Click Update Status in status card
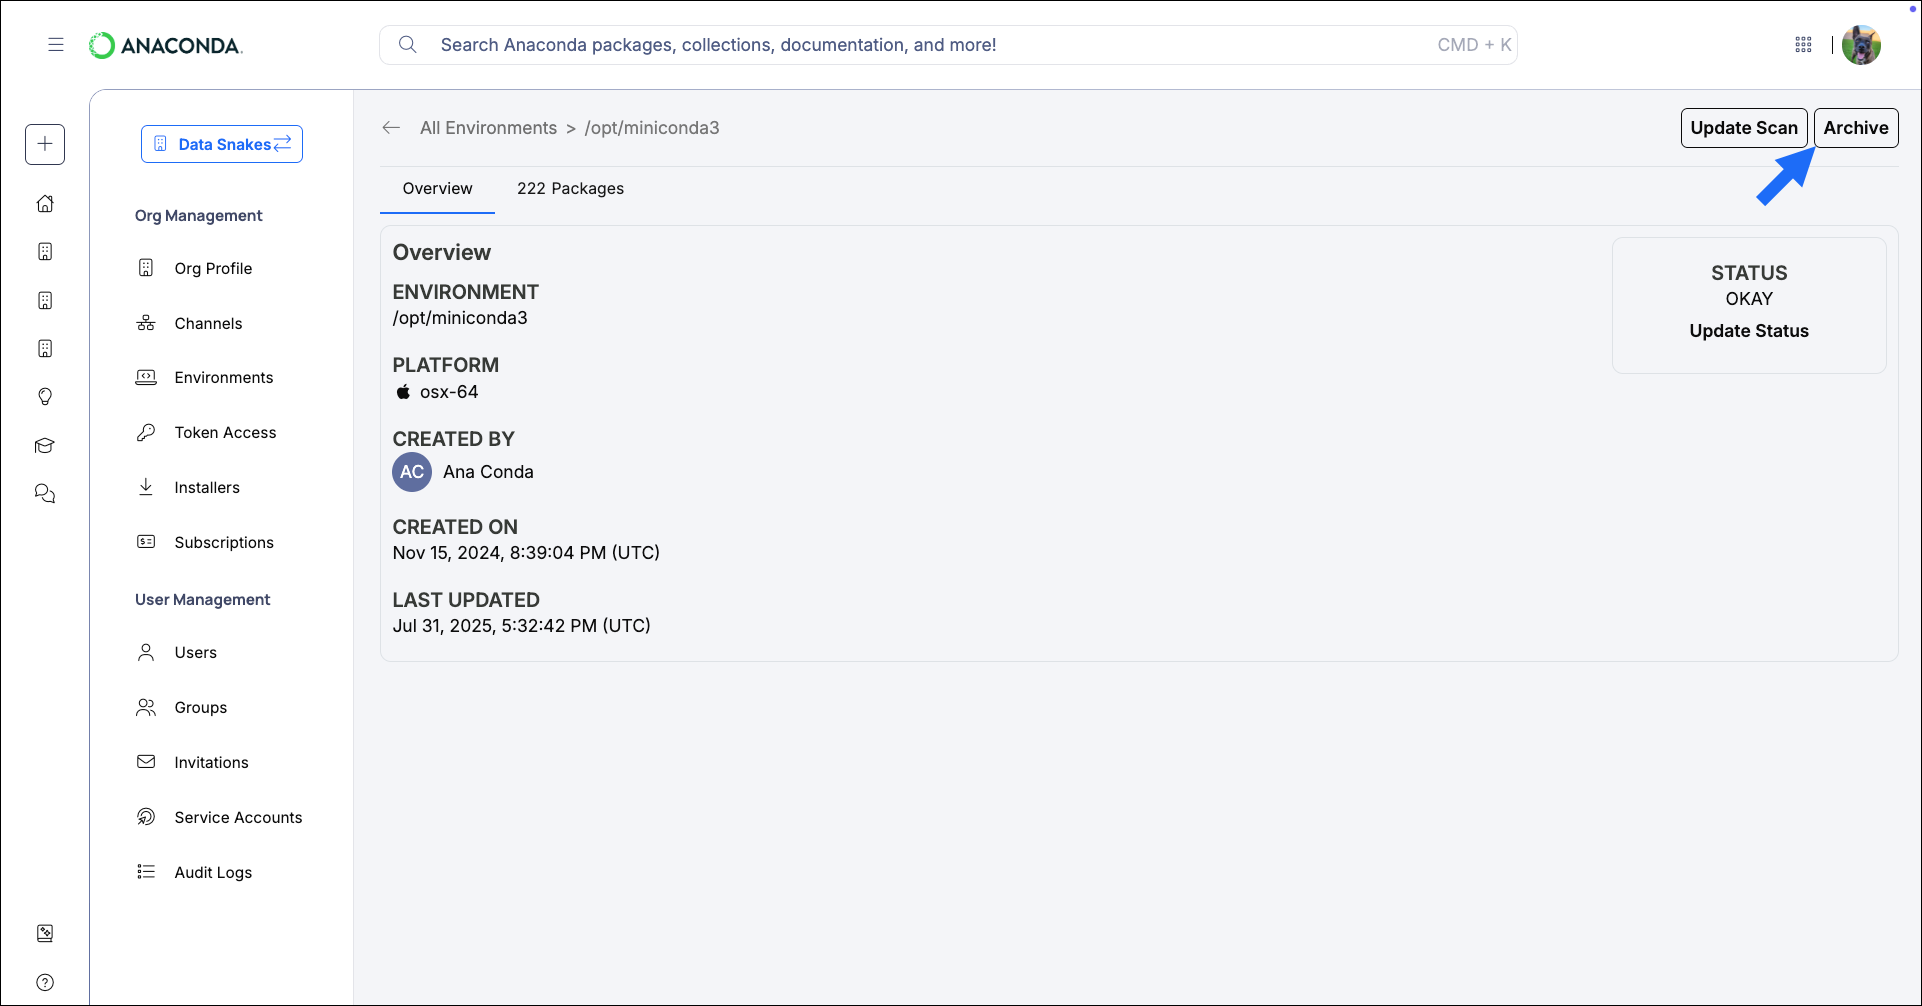This screenshot has height=1006, width=1922. coord(1749,331)
